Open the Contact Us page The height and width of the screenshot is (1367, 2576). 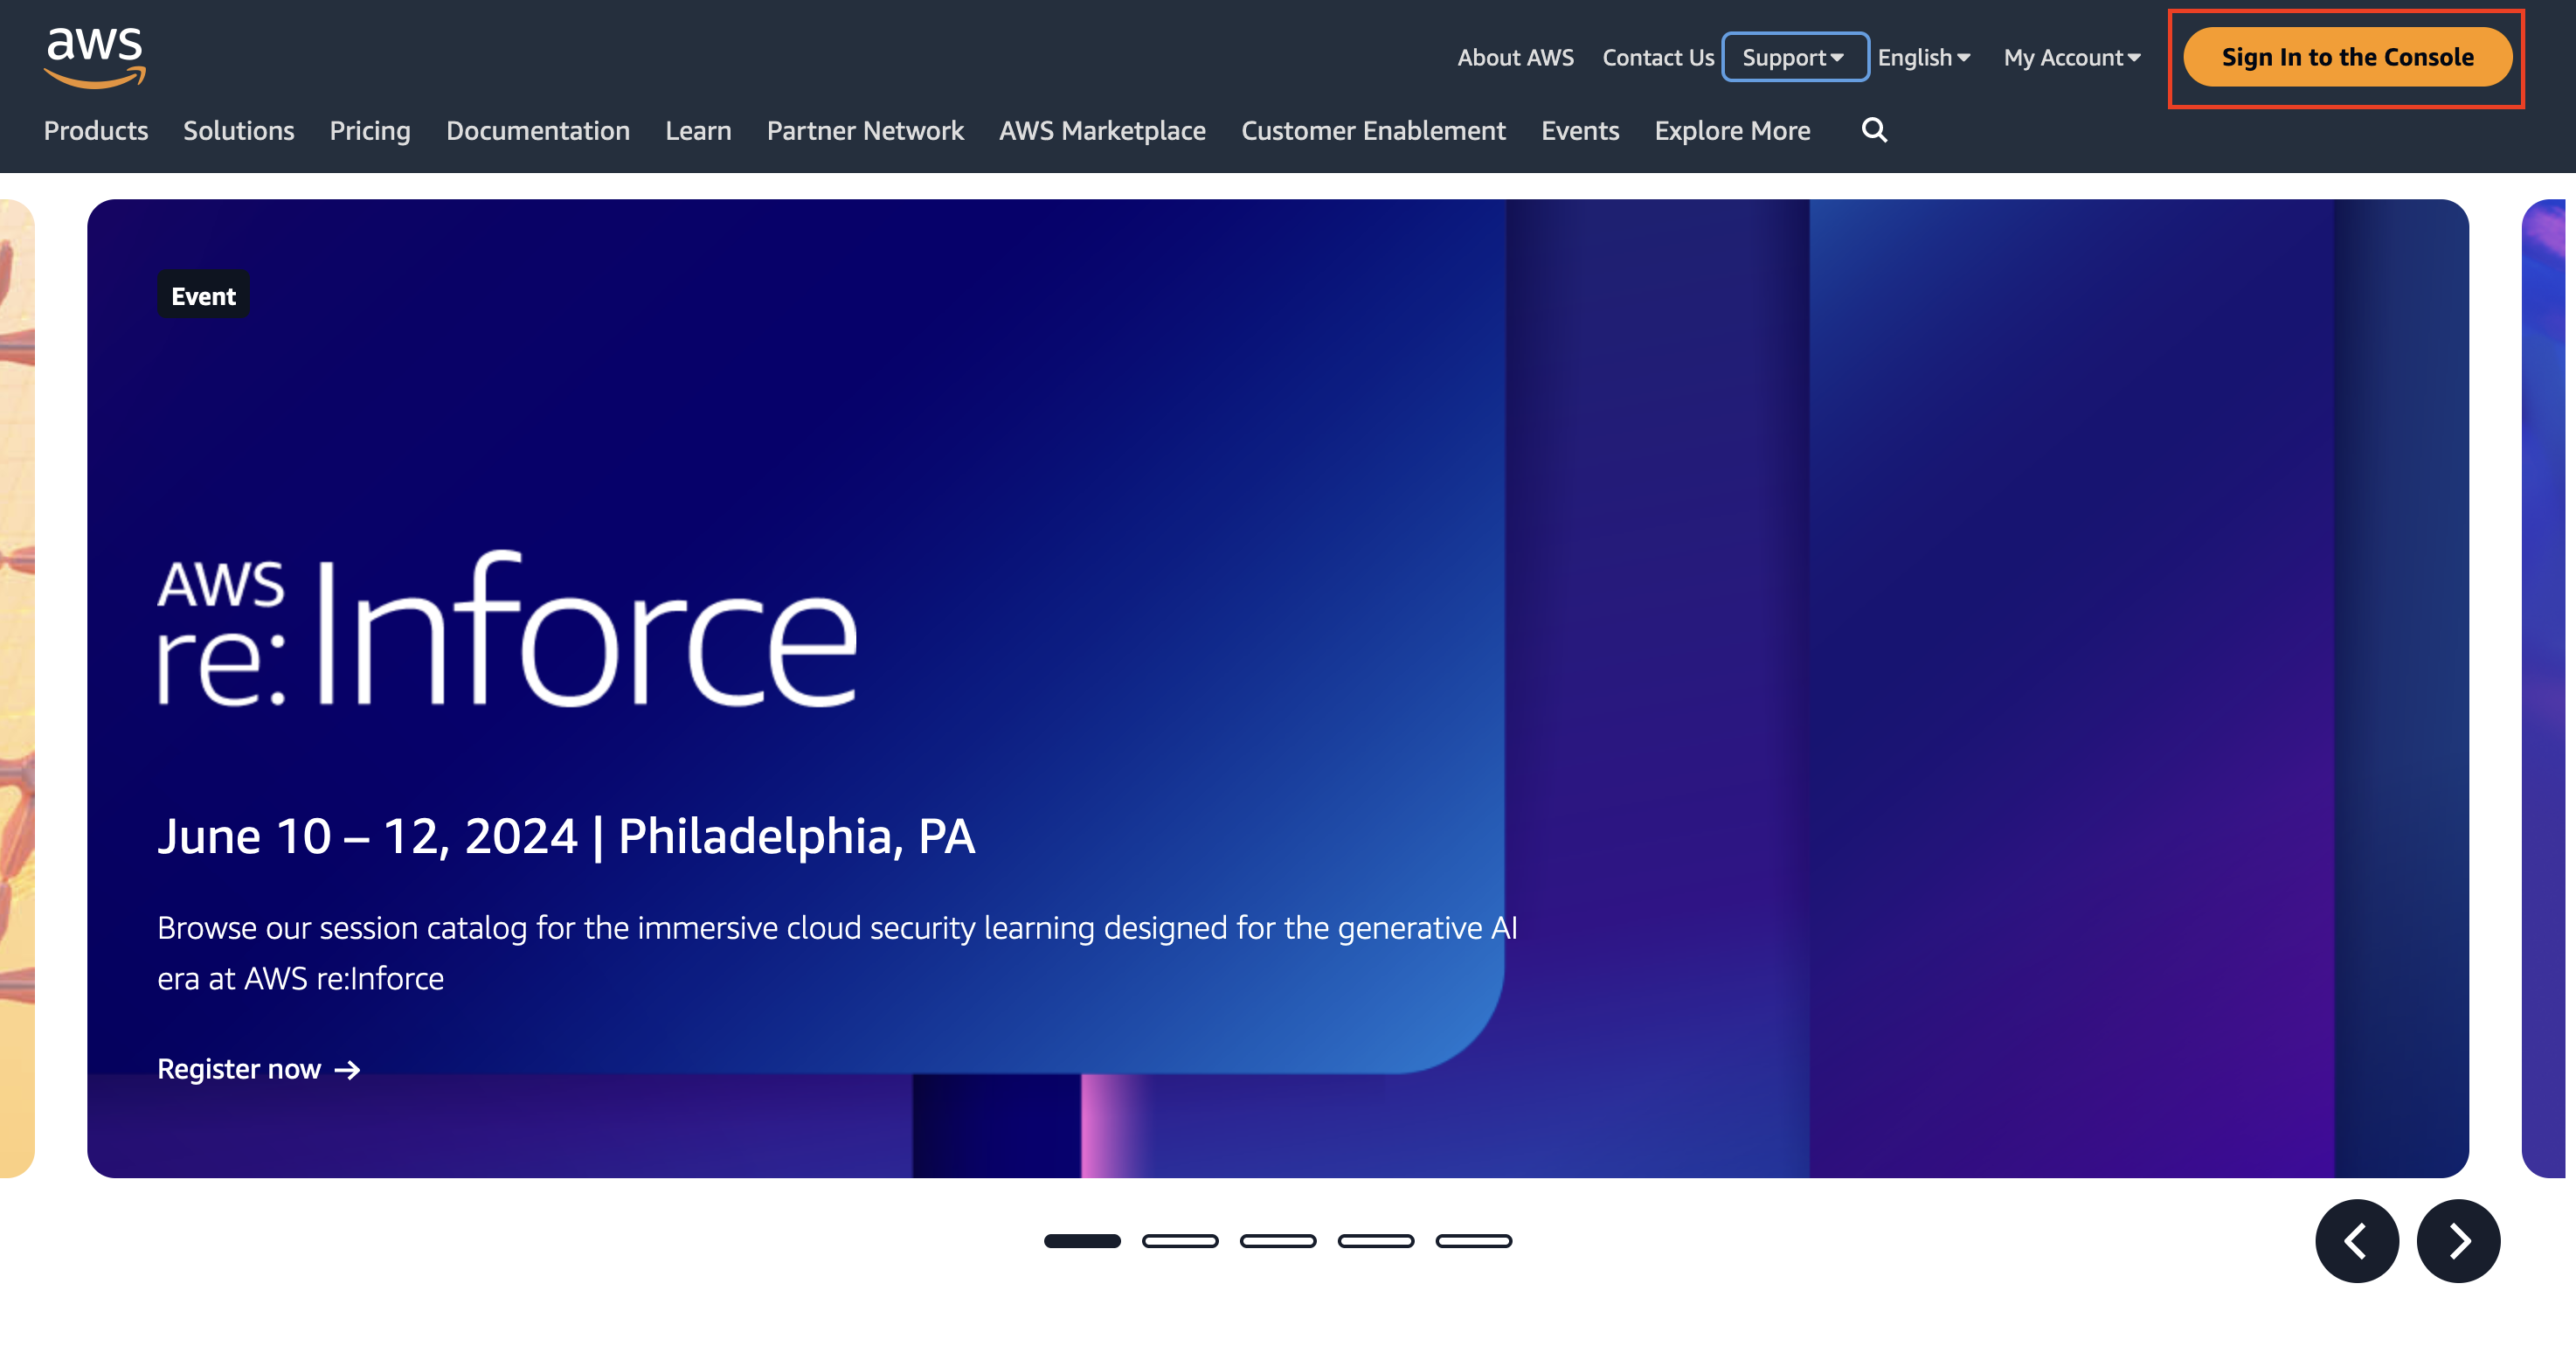[x=1658, y=57]
